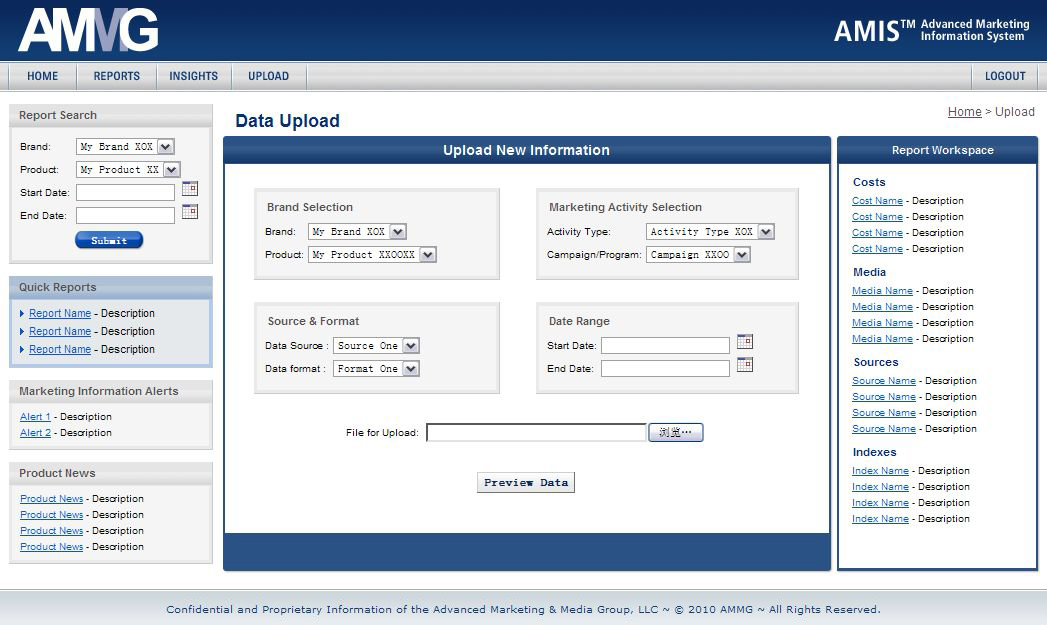The height and width of the screenshot is (625, 1047).
Task: Open calendar picker for Date Range Start Date
Action: click(x=745, y=341)
